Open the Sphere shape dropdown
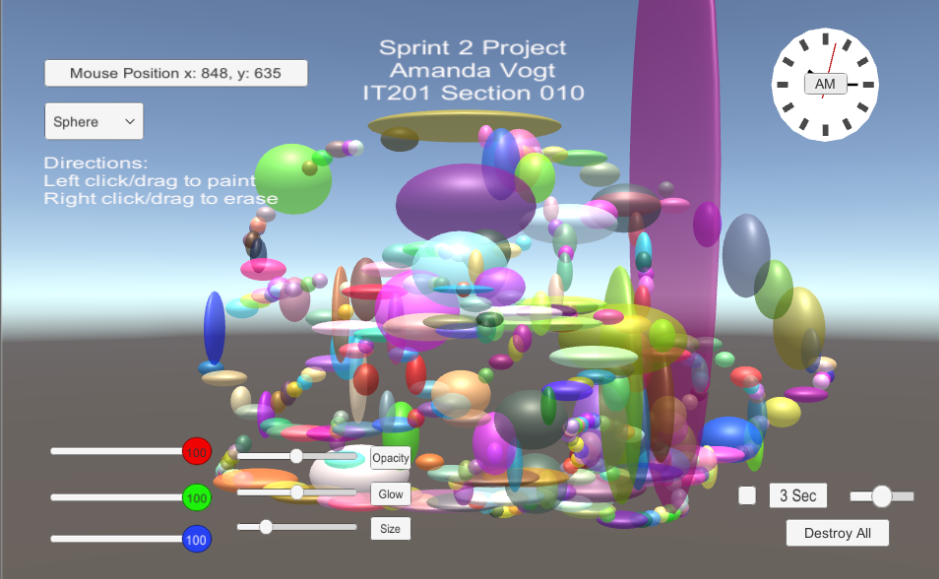Viewport: 939px width, 579px height. (94, 122)
